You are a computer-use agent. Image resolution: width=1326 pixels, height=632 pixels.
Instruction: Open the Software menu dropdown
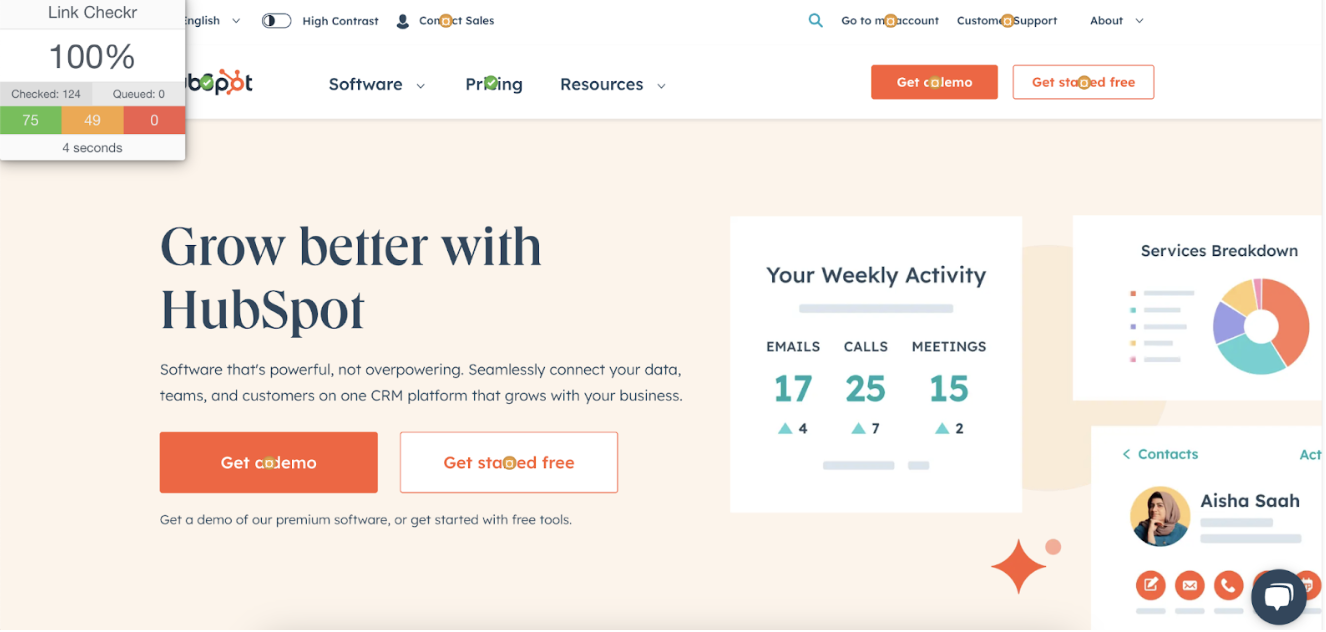pos(377,84)
